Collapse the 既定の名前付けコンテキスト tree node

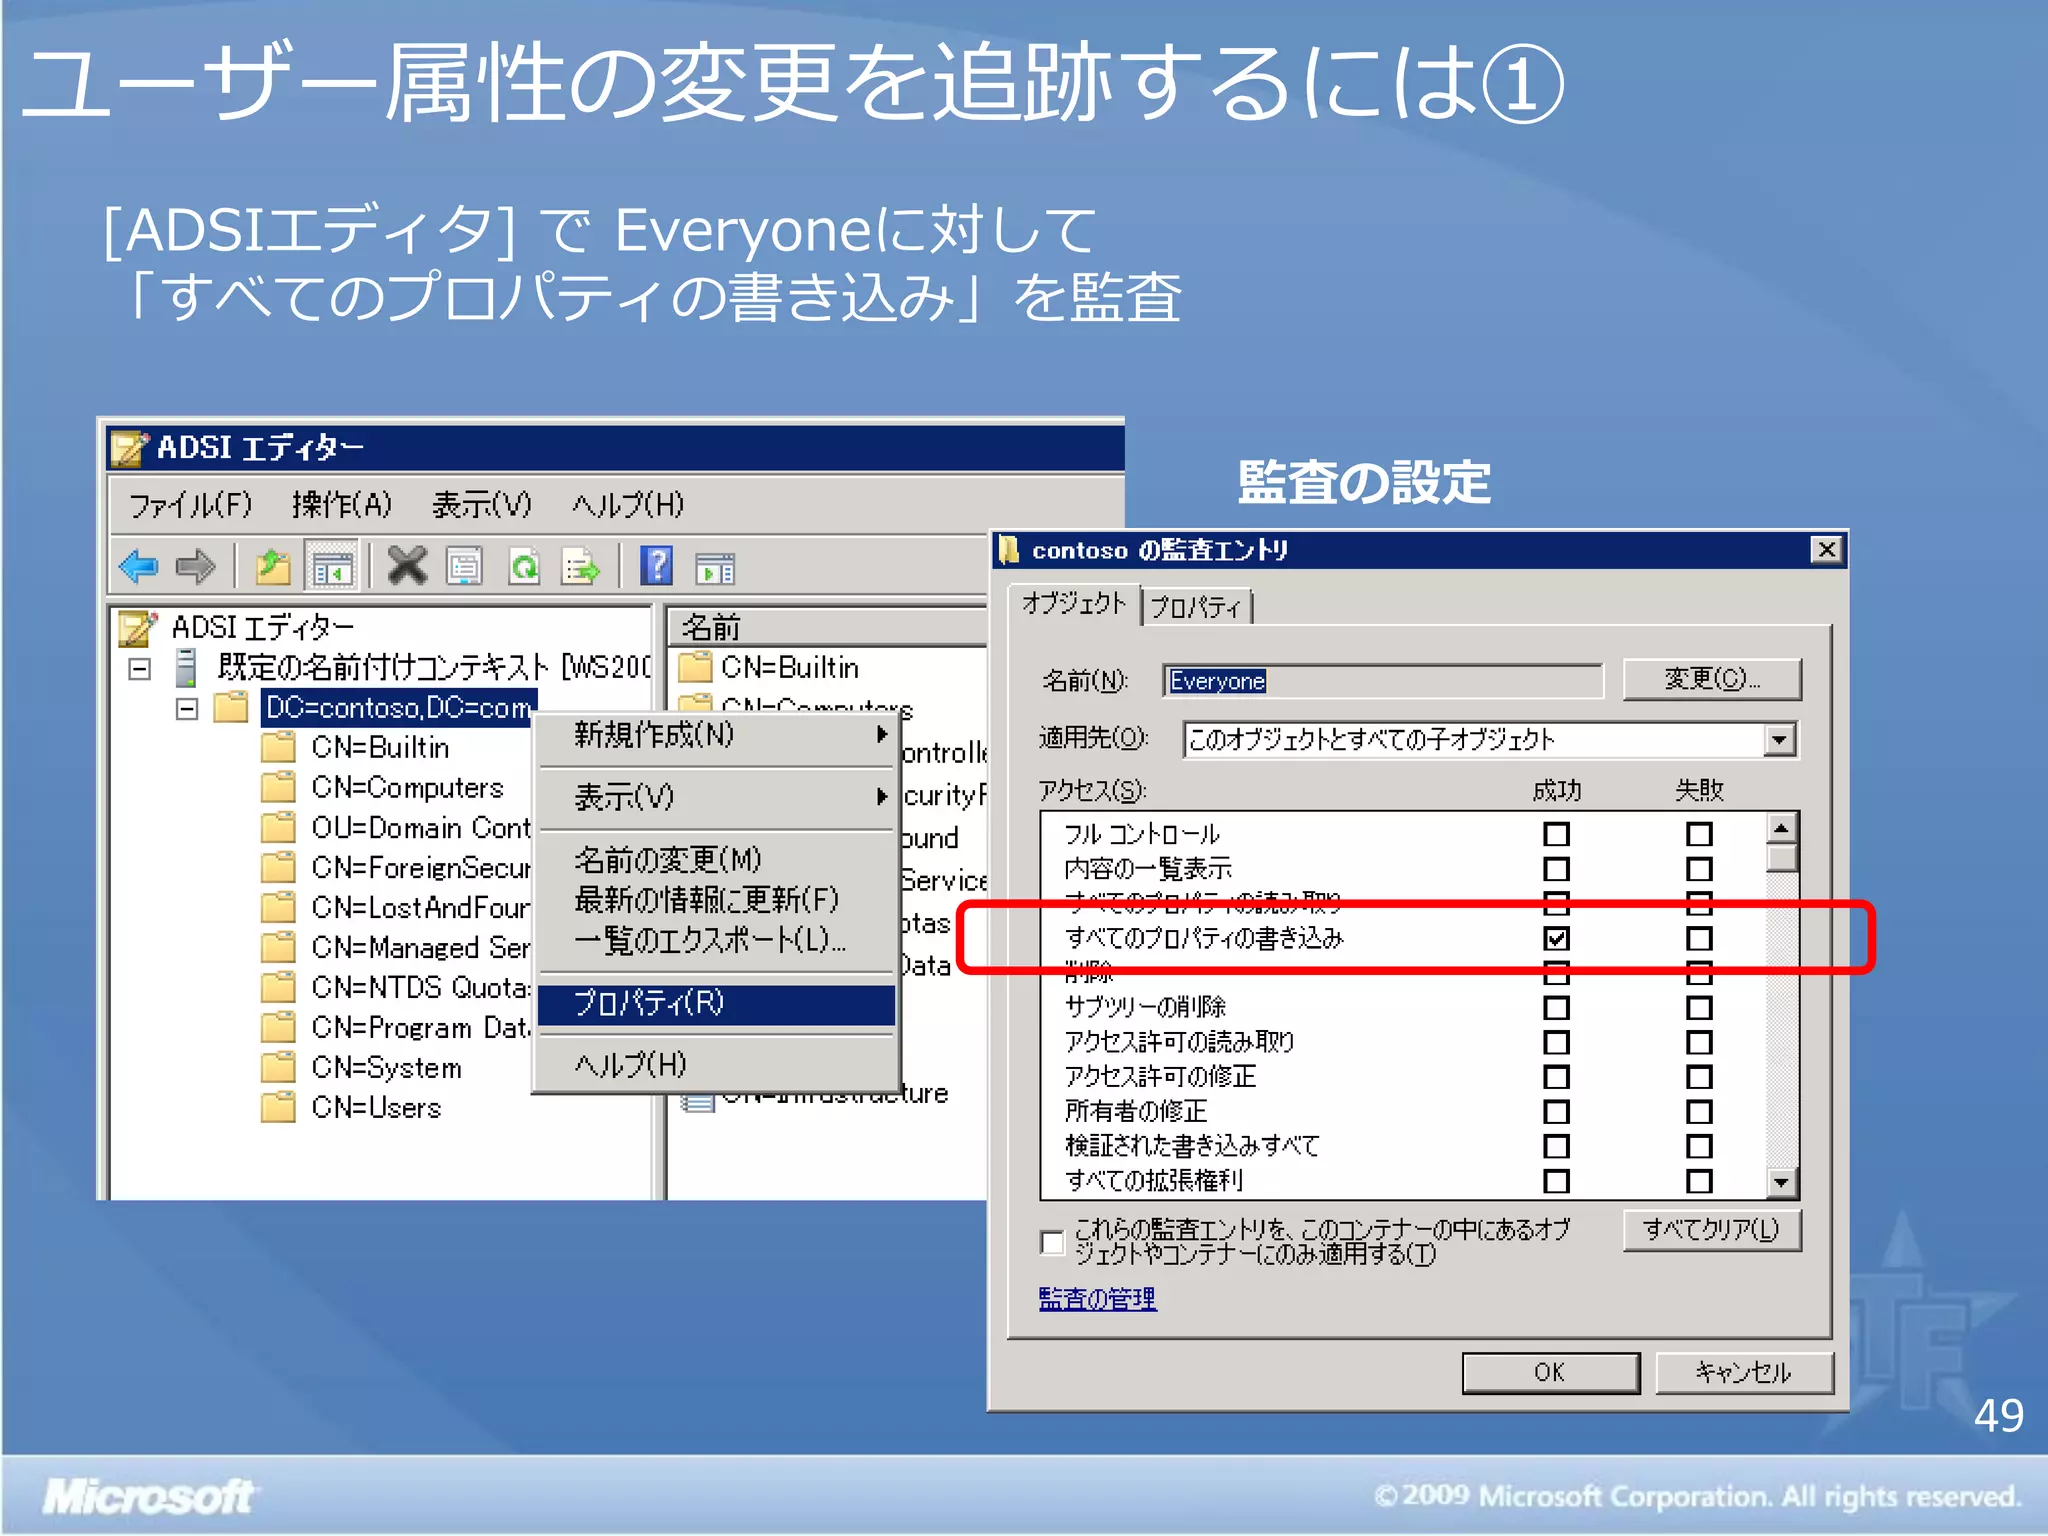point(140,669)
